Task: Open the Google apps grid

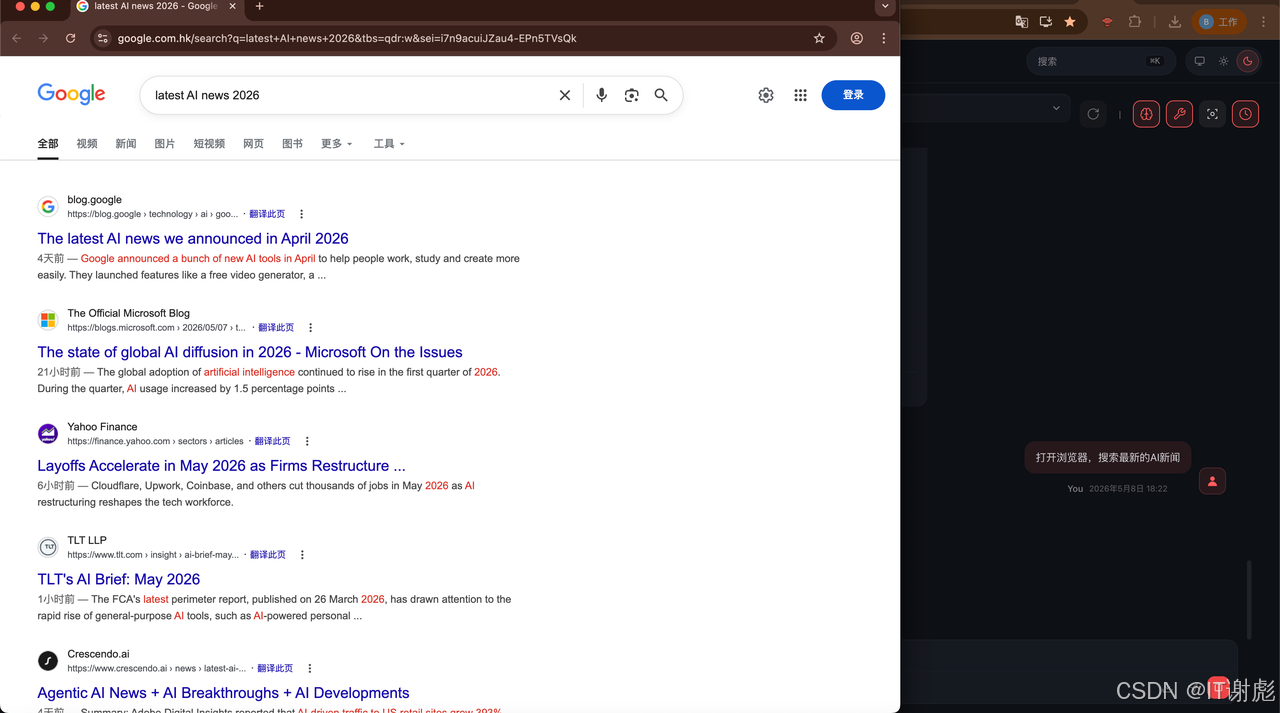Action: pos(800,95)
